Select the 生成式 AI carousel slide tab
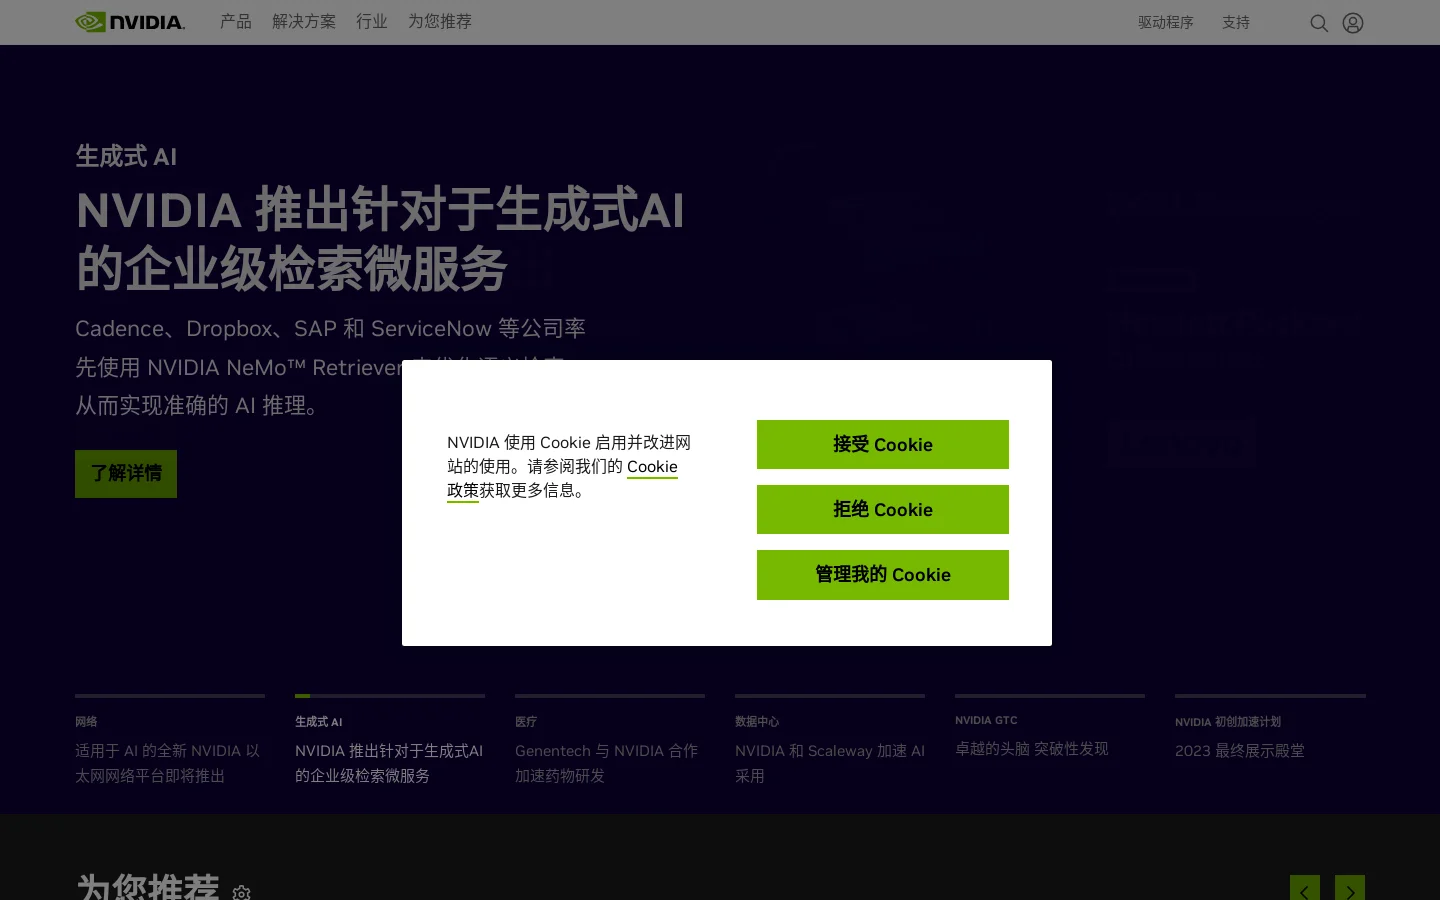 click(x=390, y=740)
